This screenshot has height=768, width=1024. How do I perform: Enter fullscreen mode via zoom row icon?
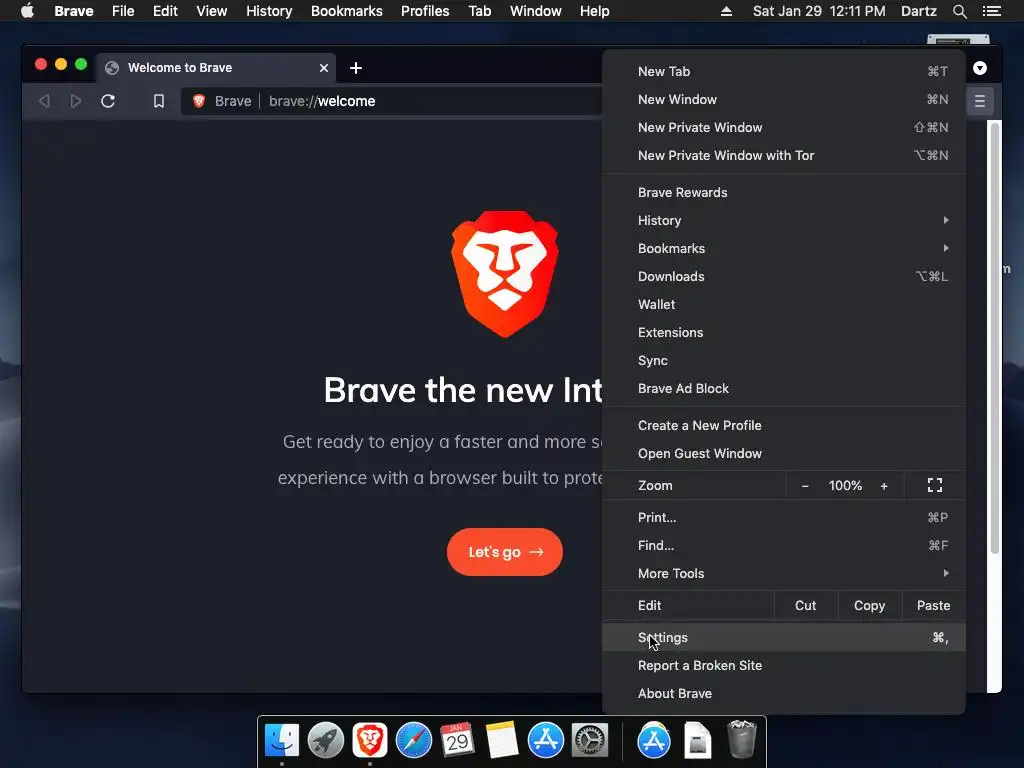(x=935, y=485)
